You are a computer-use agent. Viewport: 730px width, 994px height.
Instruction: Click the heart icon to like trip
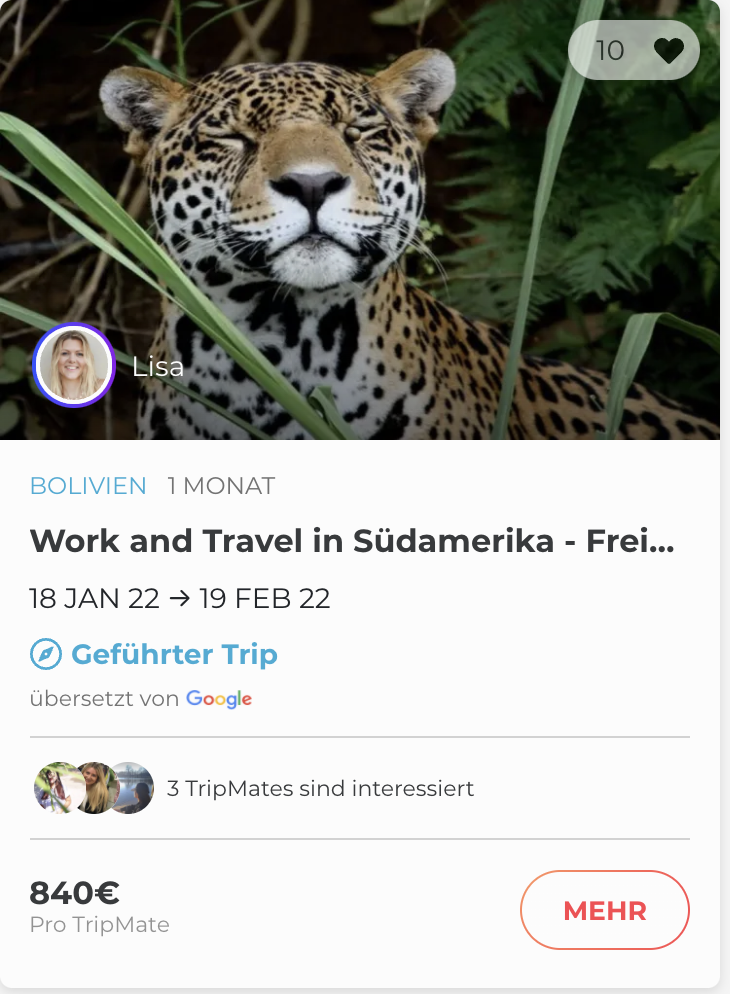(668, 50)
